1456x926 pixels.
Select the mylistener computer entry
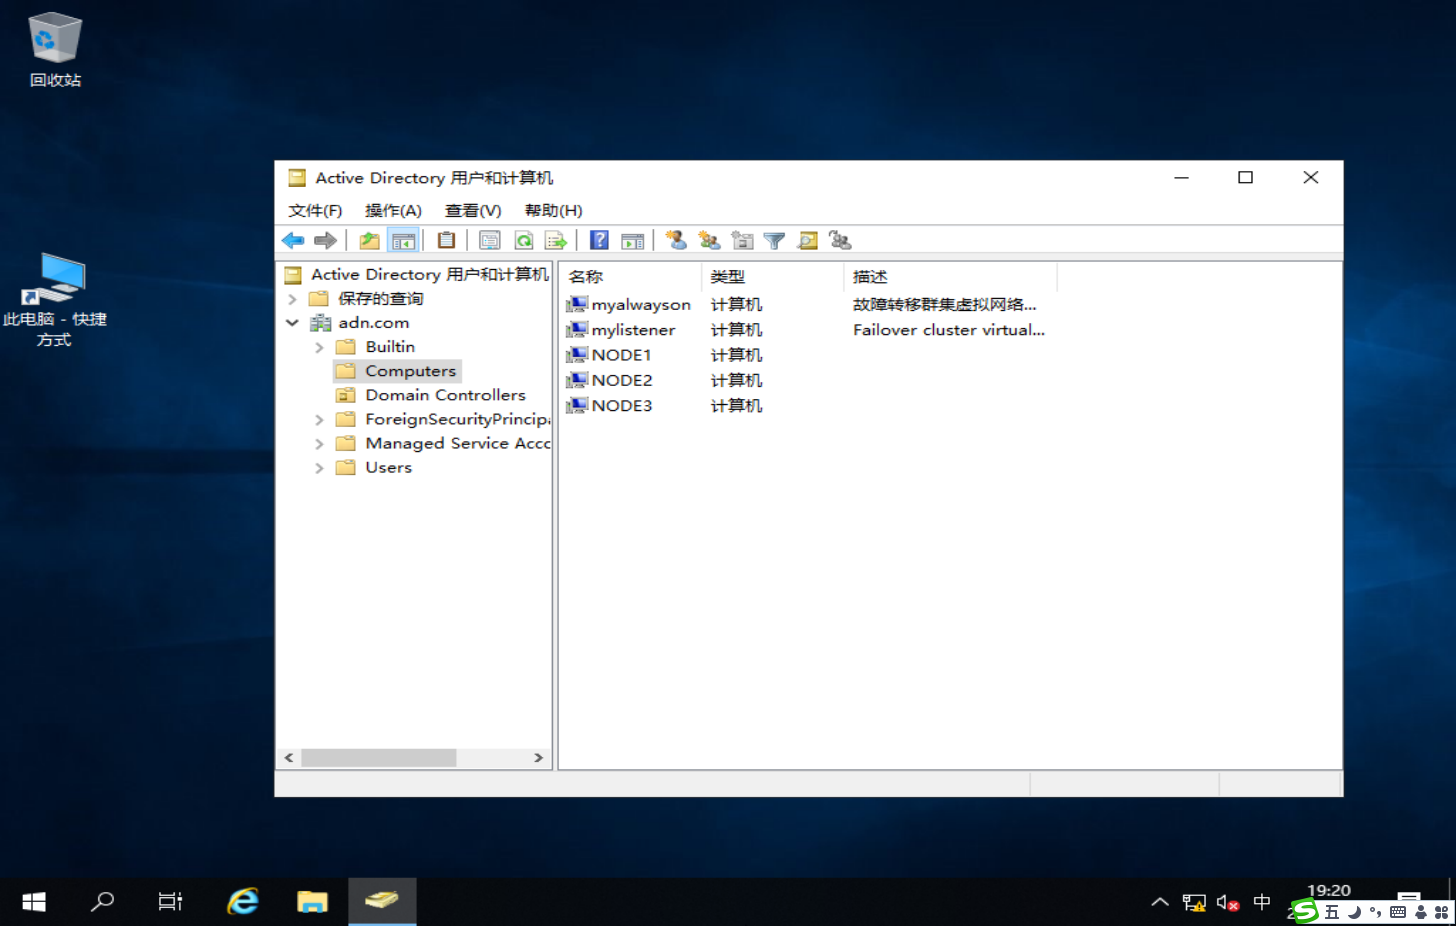pos(633,329)
